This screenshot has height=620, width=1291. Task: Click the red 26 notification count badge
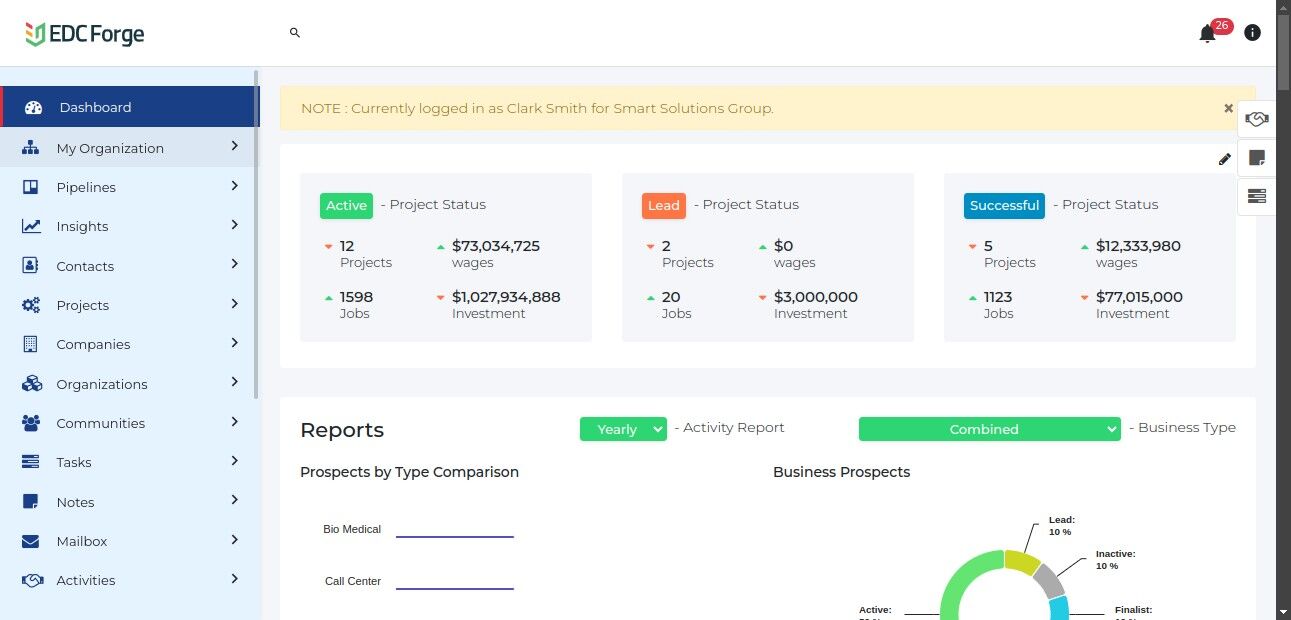point(1221,26)
